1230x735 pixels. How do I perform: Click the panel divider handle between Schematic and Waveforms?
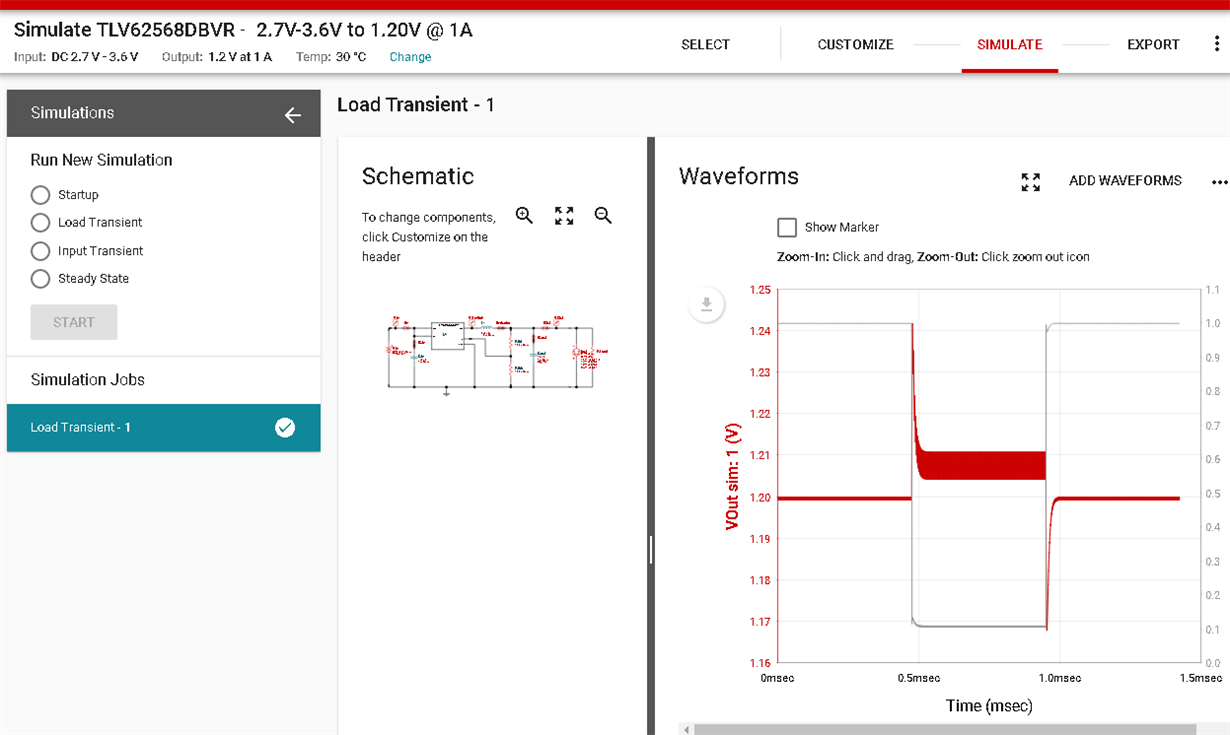click(651, 550)
